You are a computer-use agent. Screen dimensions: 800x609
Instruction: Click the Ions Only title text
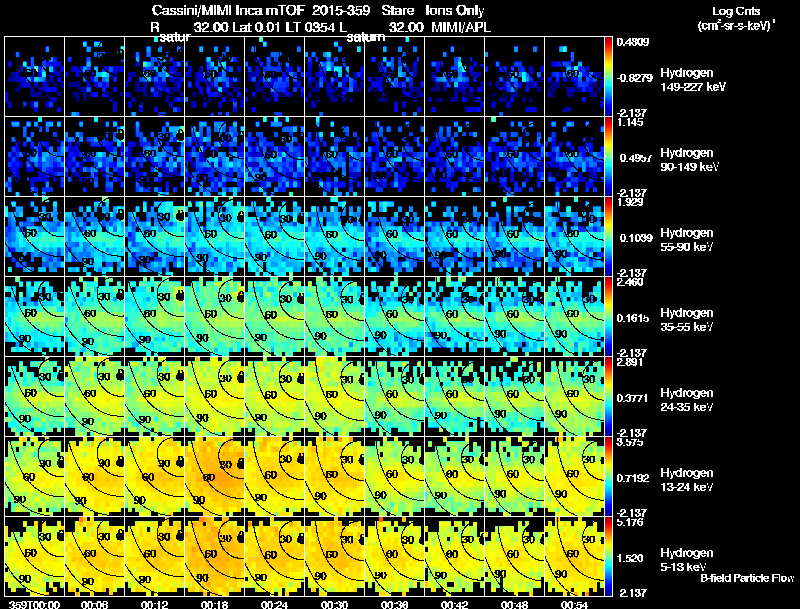[455, 11]
